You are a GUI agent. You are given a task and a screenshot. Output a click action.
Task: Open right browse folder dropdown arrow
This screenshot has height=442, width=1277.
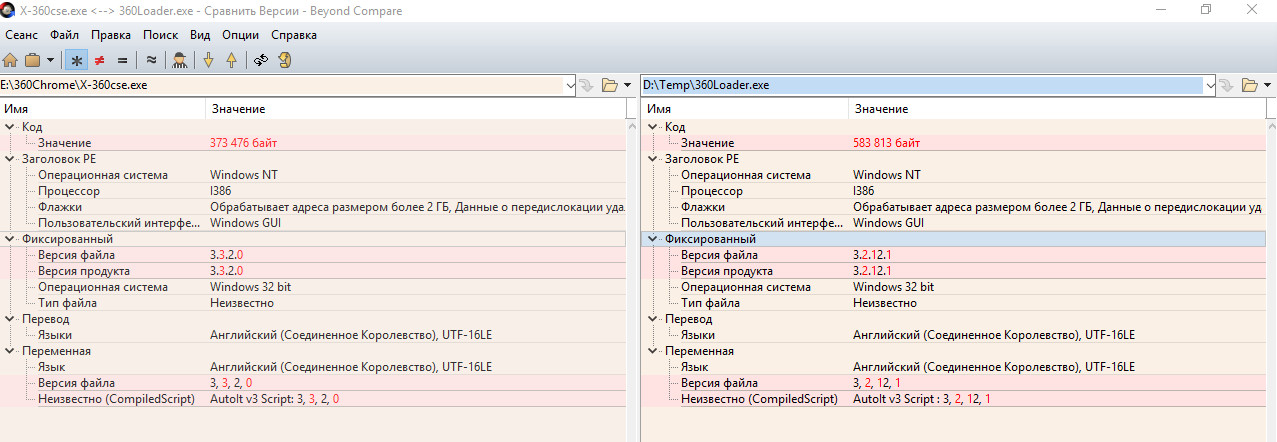(1266, 85)
